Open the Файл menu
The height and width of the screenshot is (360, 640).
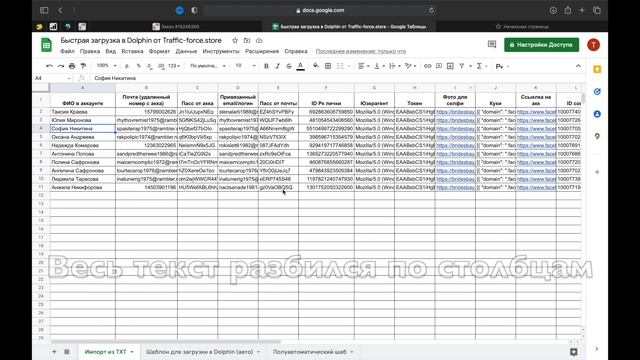point(67,51)
